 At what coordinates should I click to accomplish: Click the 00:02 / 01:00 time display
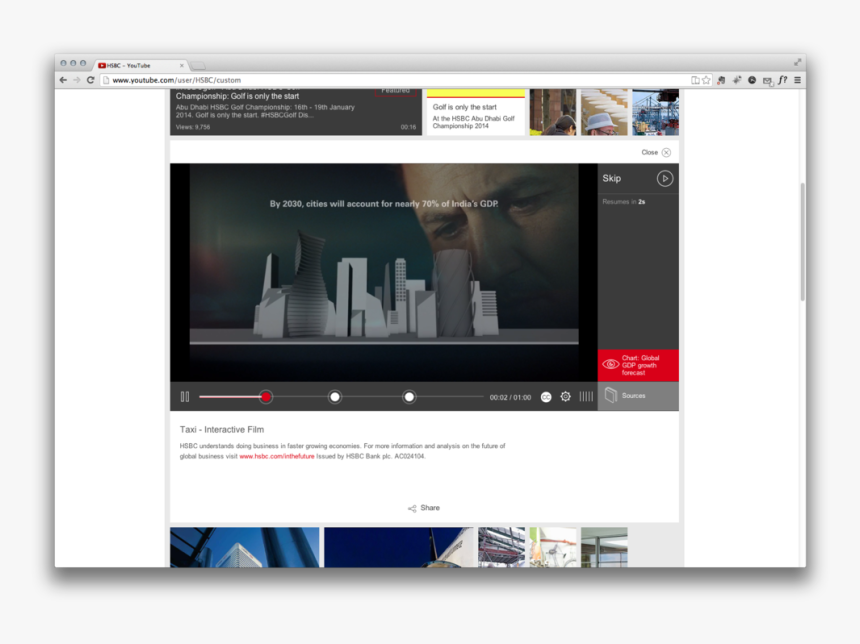510,398
